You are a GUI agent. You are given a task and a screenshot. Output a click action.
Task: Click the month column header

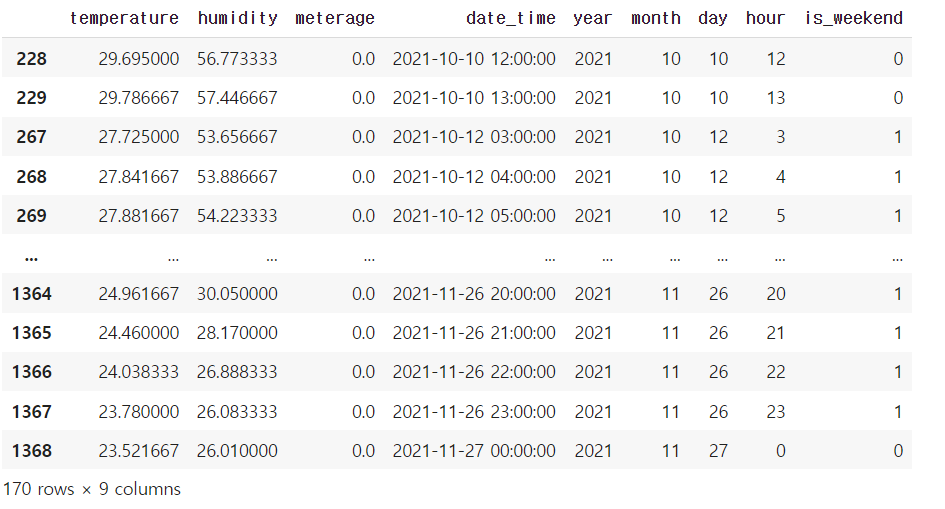[656, 19]
